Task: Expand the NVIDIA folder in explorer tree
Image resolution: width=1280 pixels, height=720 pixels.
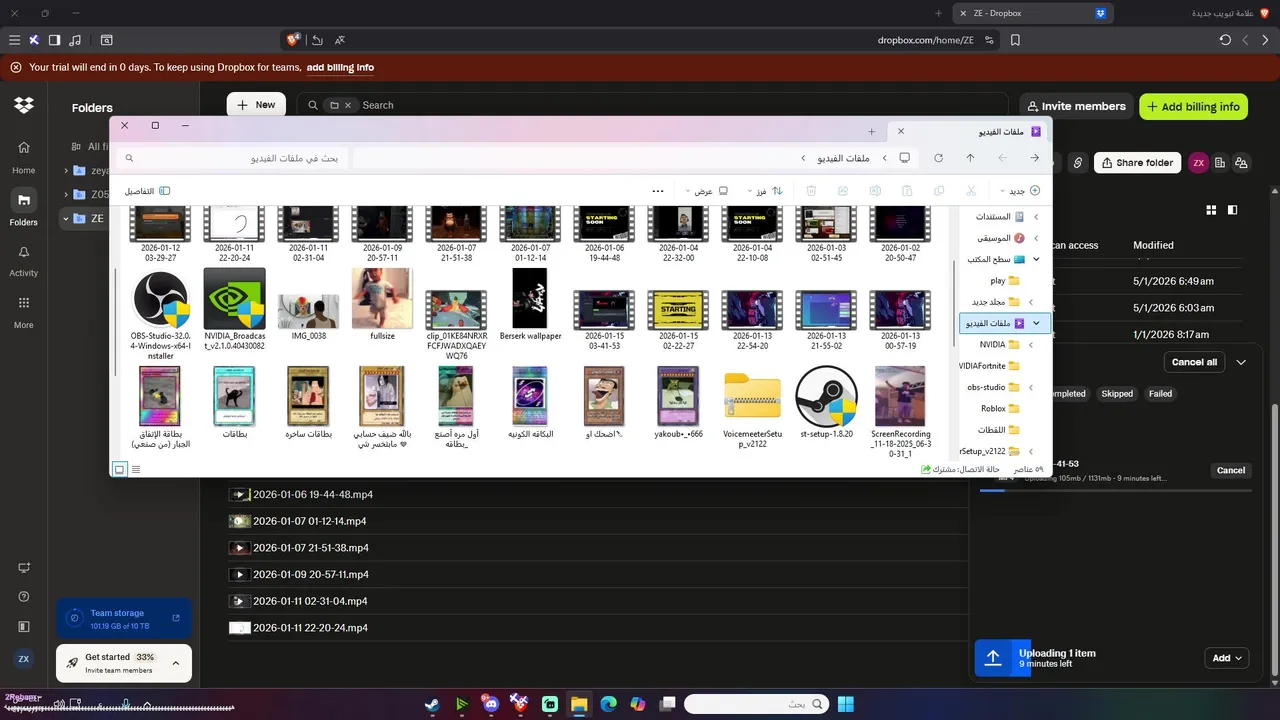Action: tap(1031, 344)
